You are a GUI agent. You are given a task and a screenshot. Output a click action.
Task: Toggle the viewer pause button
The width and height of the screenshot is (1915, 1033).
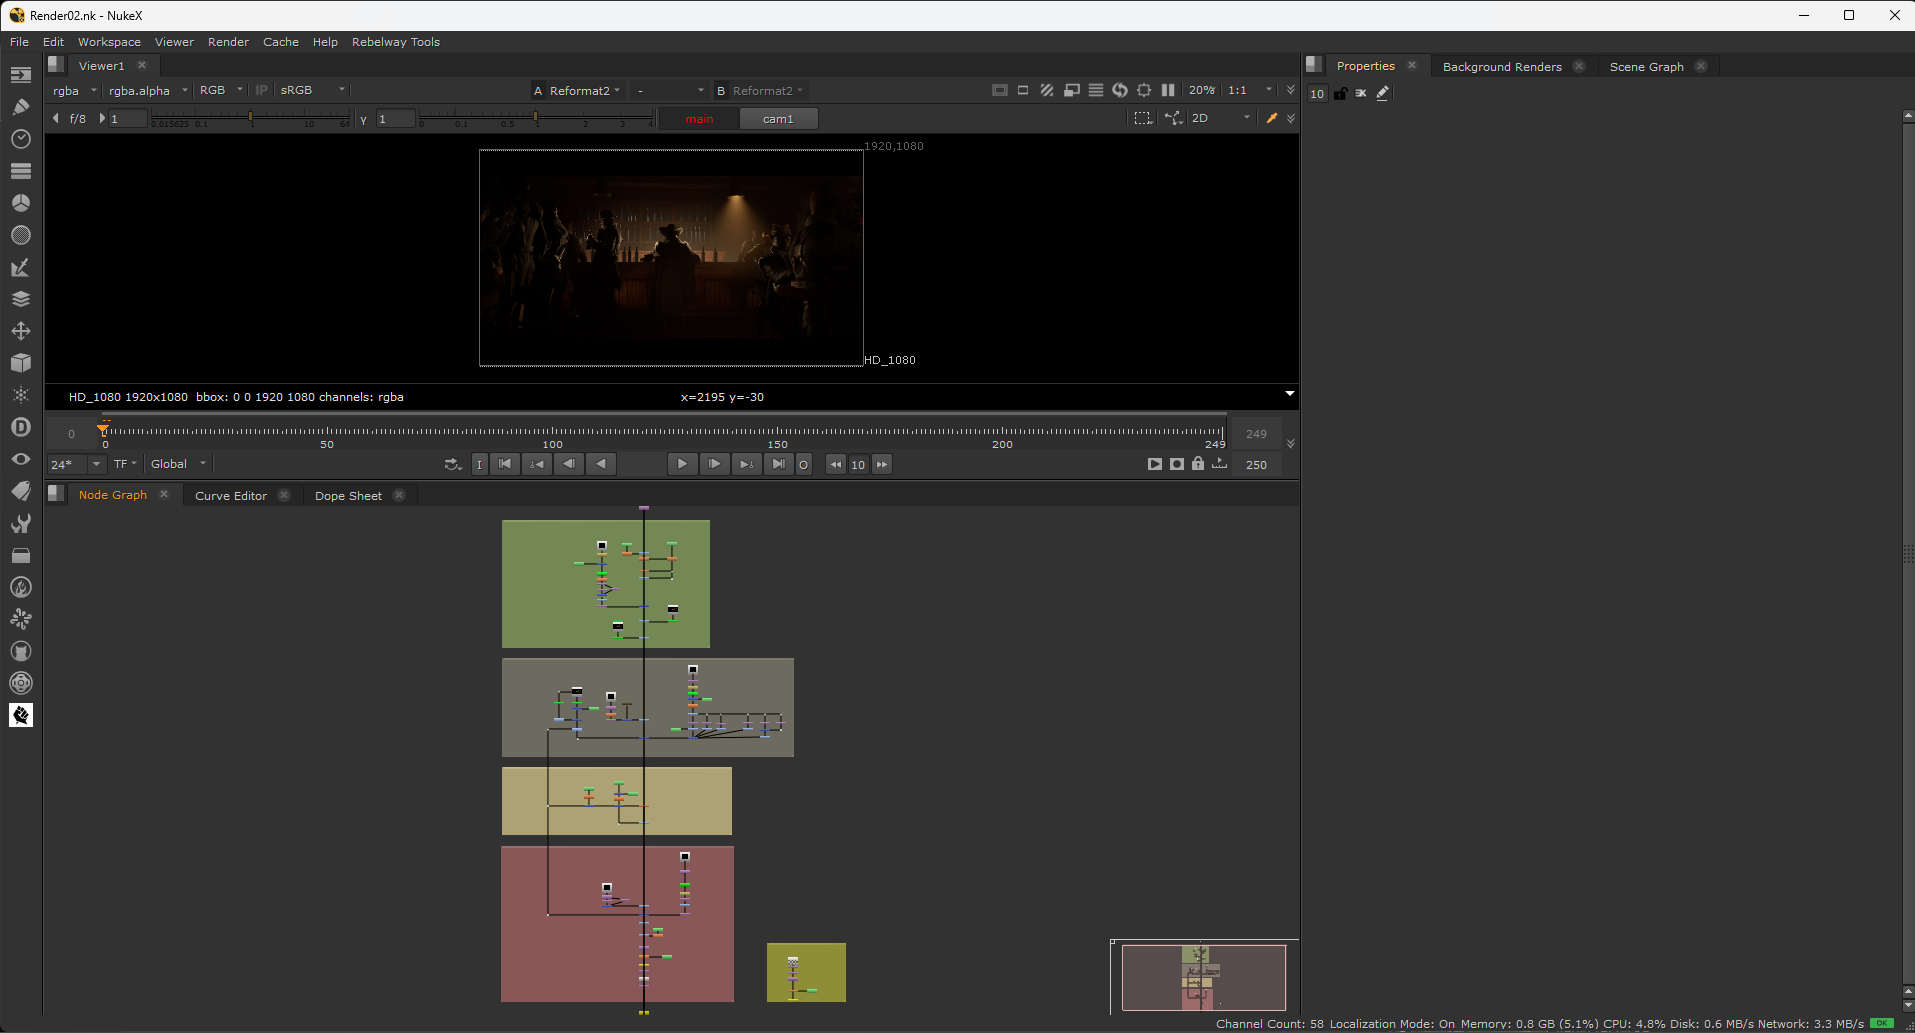[1167, 90]
